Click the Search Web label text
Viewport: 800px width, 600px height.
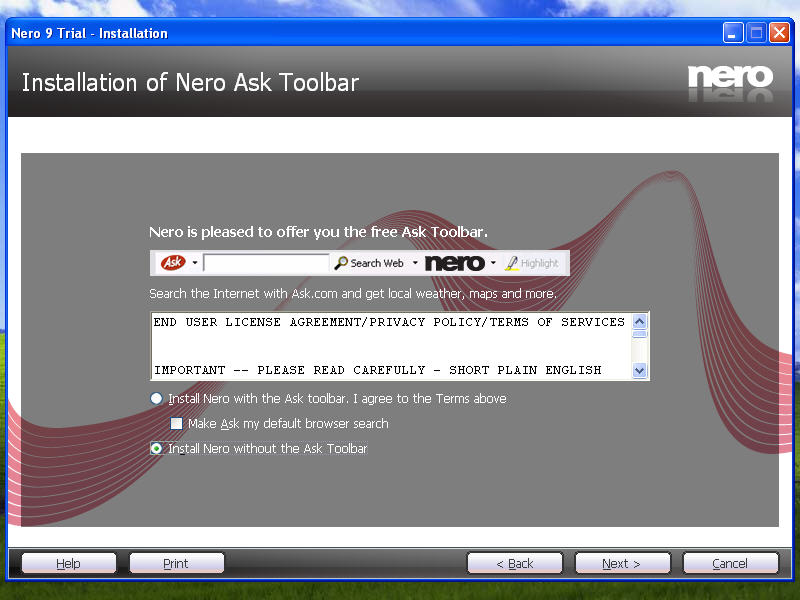coord(377,263)
